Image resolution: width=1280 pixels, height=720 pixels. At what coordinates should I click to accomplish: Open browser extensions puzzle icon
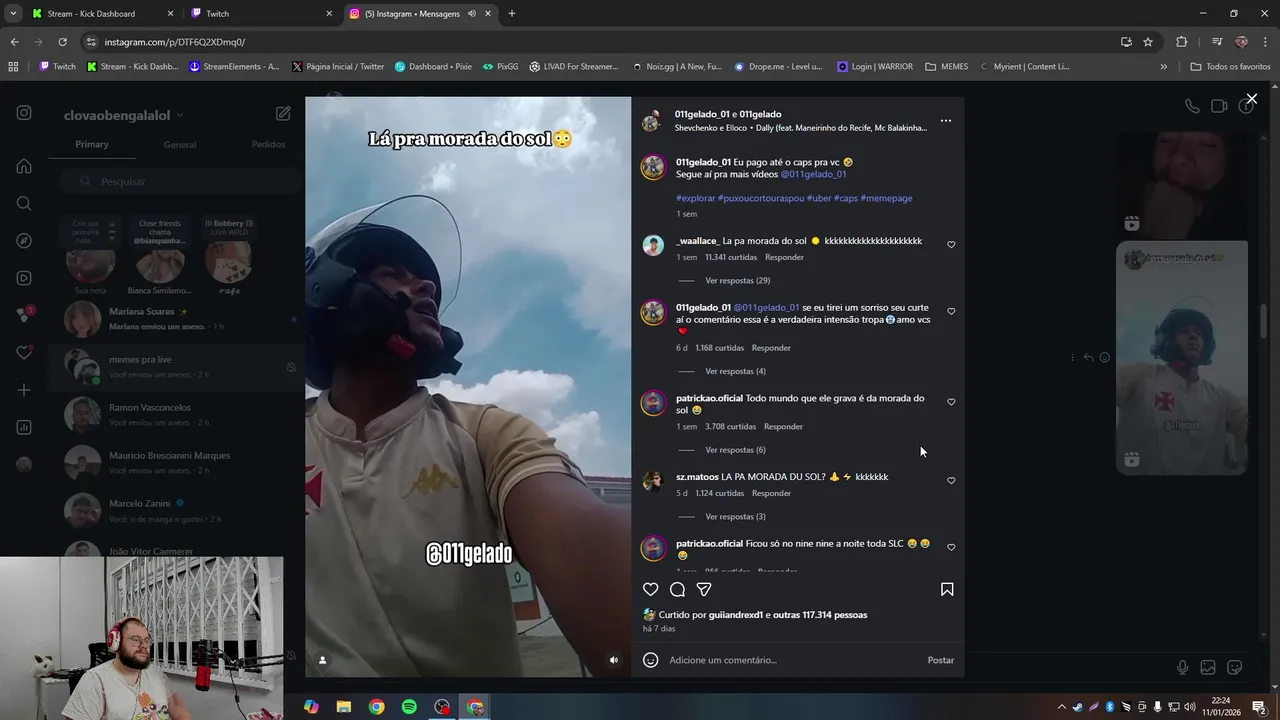[1181, 42]
